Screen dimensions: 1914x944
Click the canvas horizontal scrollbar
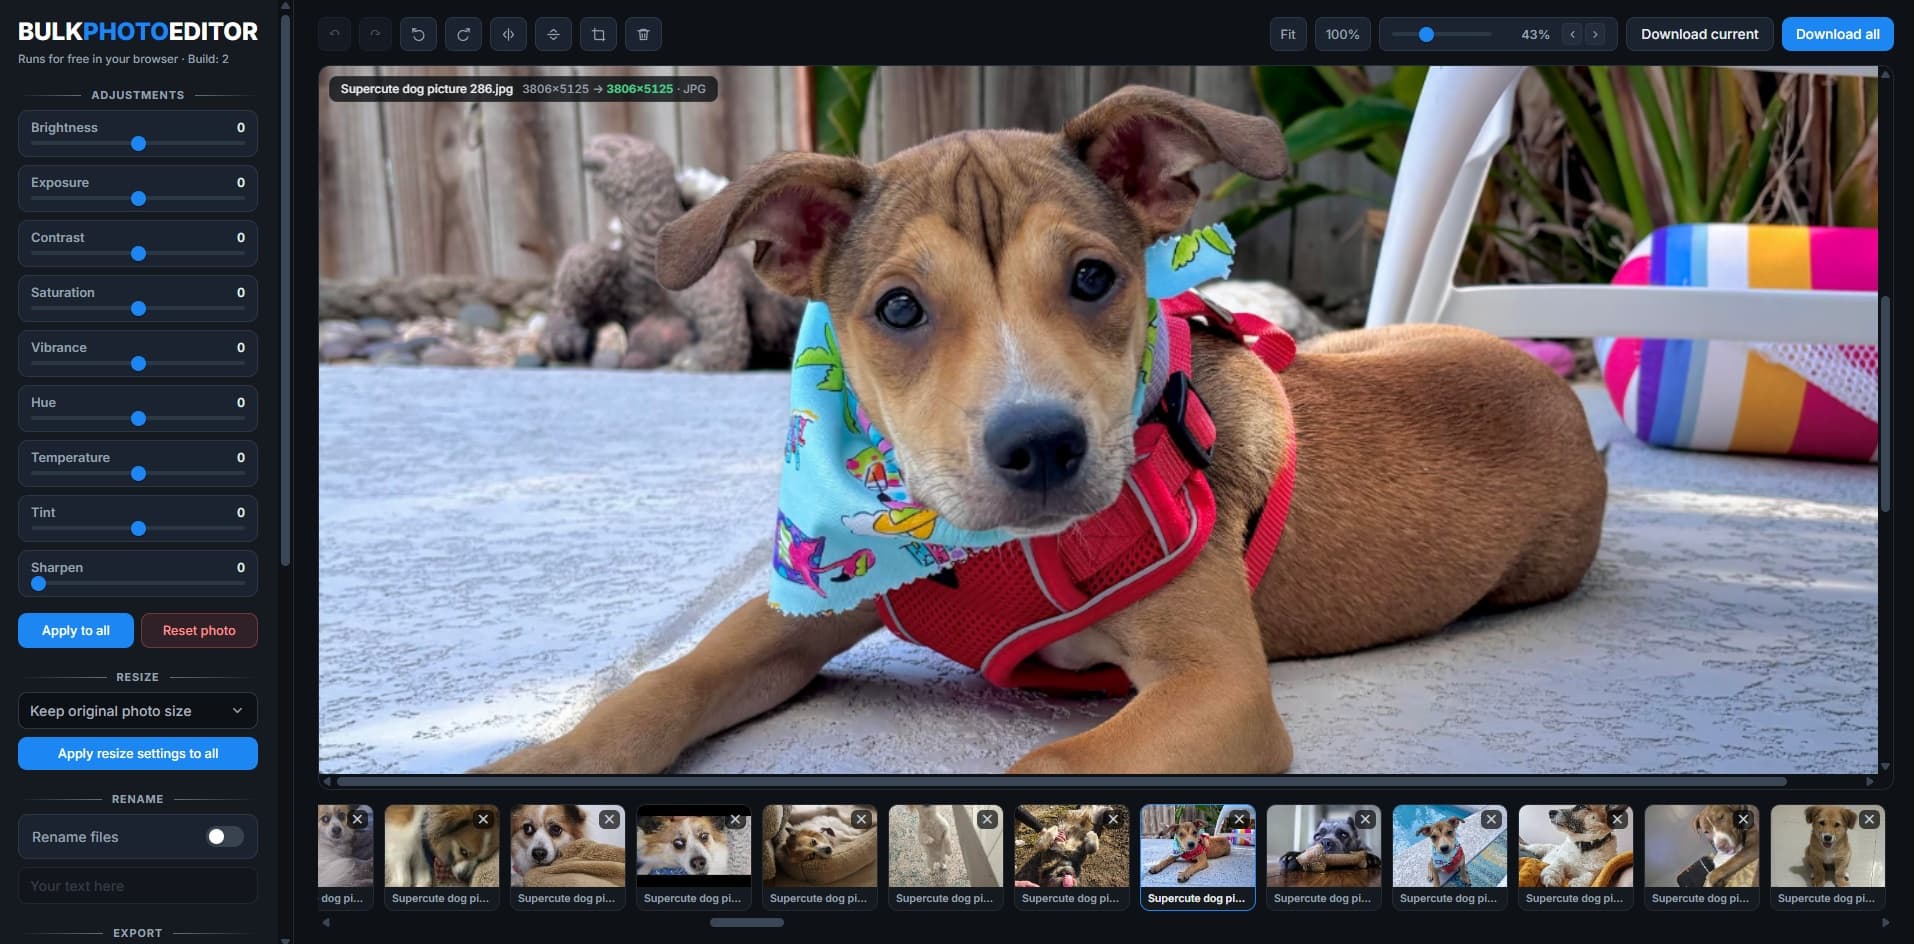coord(1061,781)
